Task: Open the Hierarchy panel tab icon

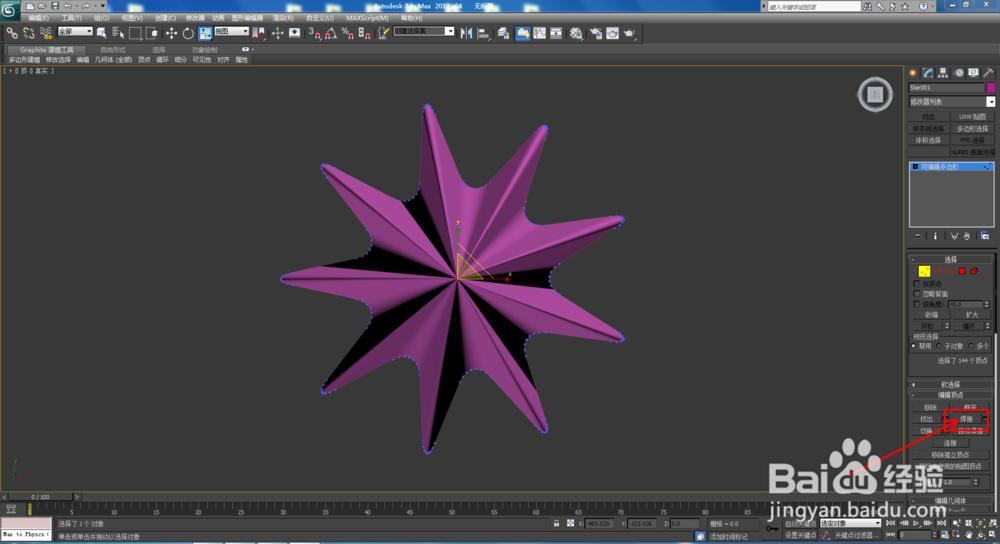Action: (943, 73)
